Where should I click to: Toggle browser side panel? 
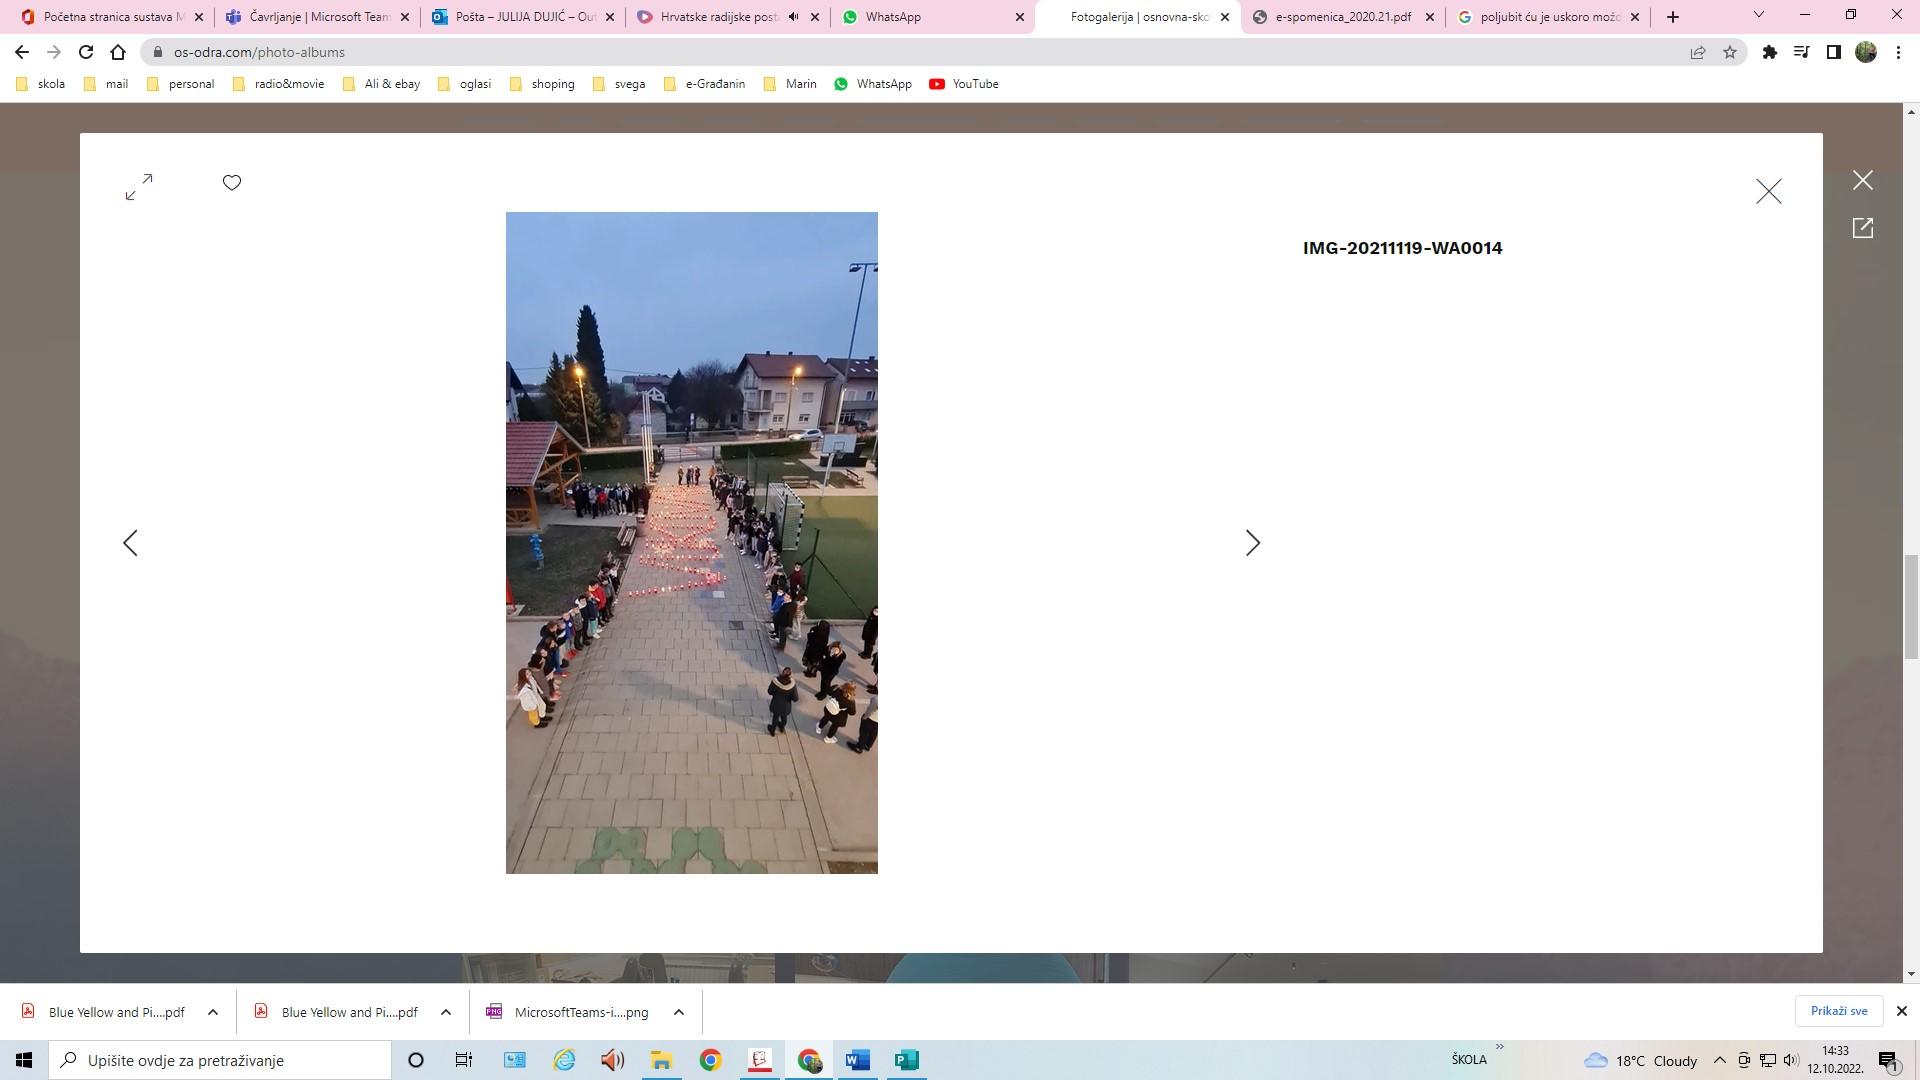(x=1834, y=52)
